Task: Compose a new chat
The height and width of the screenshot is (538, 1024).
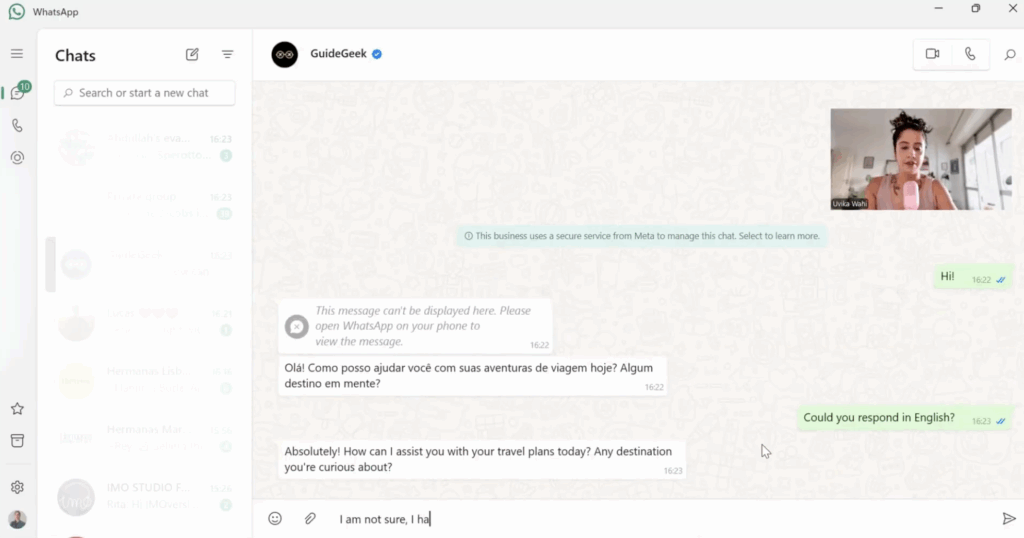Action: [192, 55]
